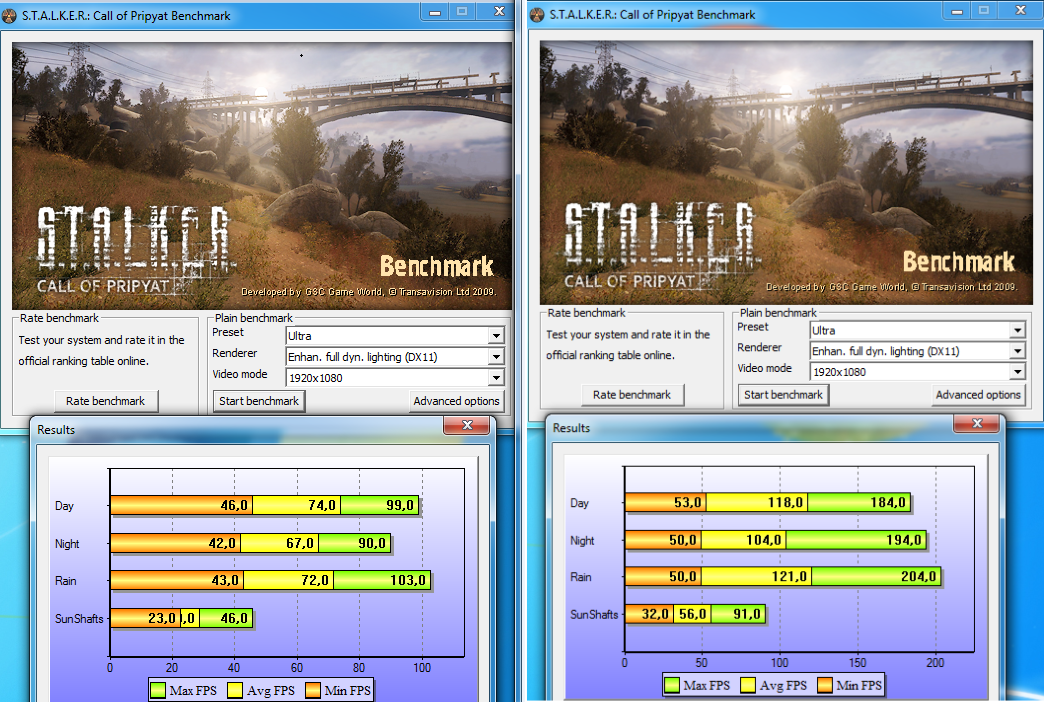Image resolution: width=1044 pixels, height=702 pixels.
Task: Click the Rain row label in right results
Action: coord(581,577)
